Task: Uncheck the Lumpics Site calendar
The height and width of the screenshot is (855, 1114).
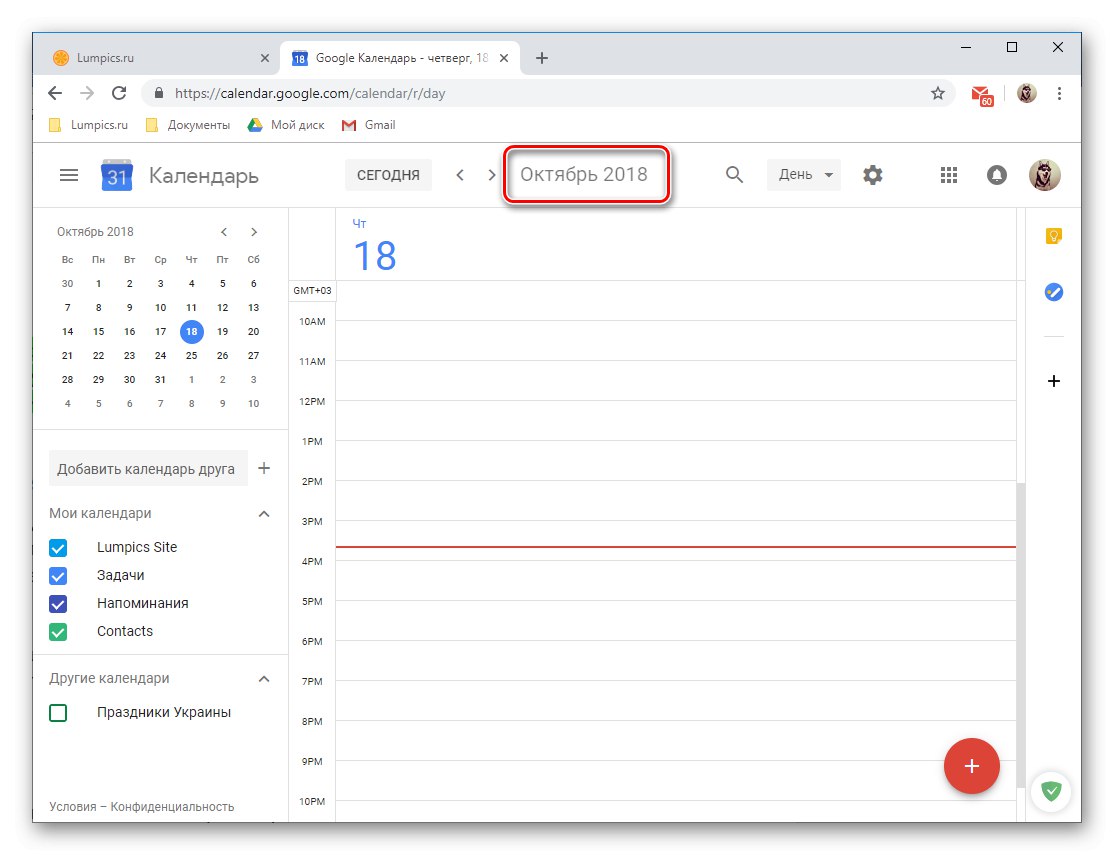Action: click(58, 547)
